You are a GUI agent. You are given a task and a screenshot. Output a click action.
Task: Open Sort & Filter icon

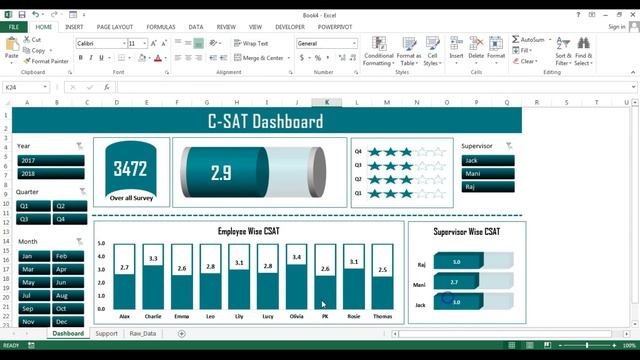click(x=563, y=43)
